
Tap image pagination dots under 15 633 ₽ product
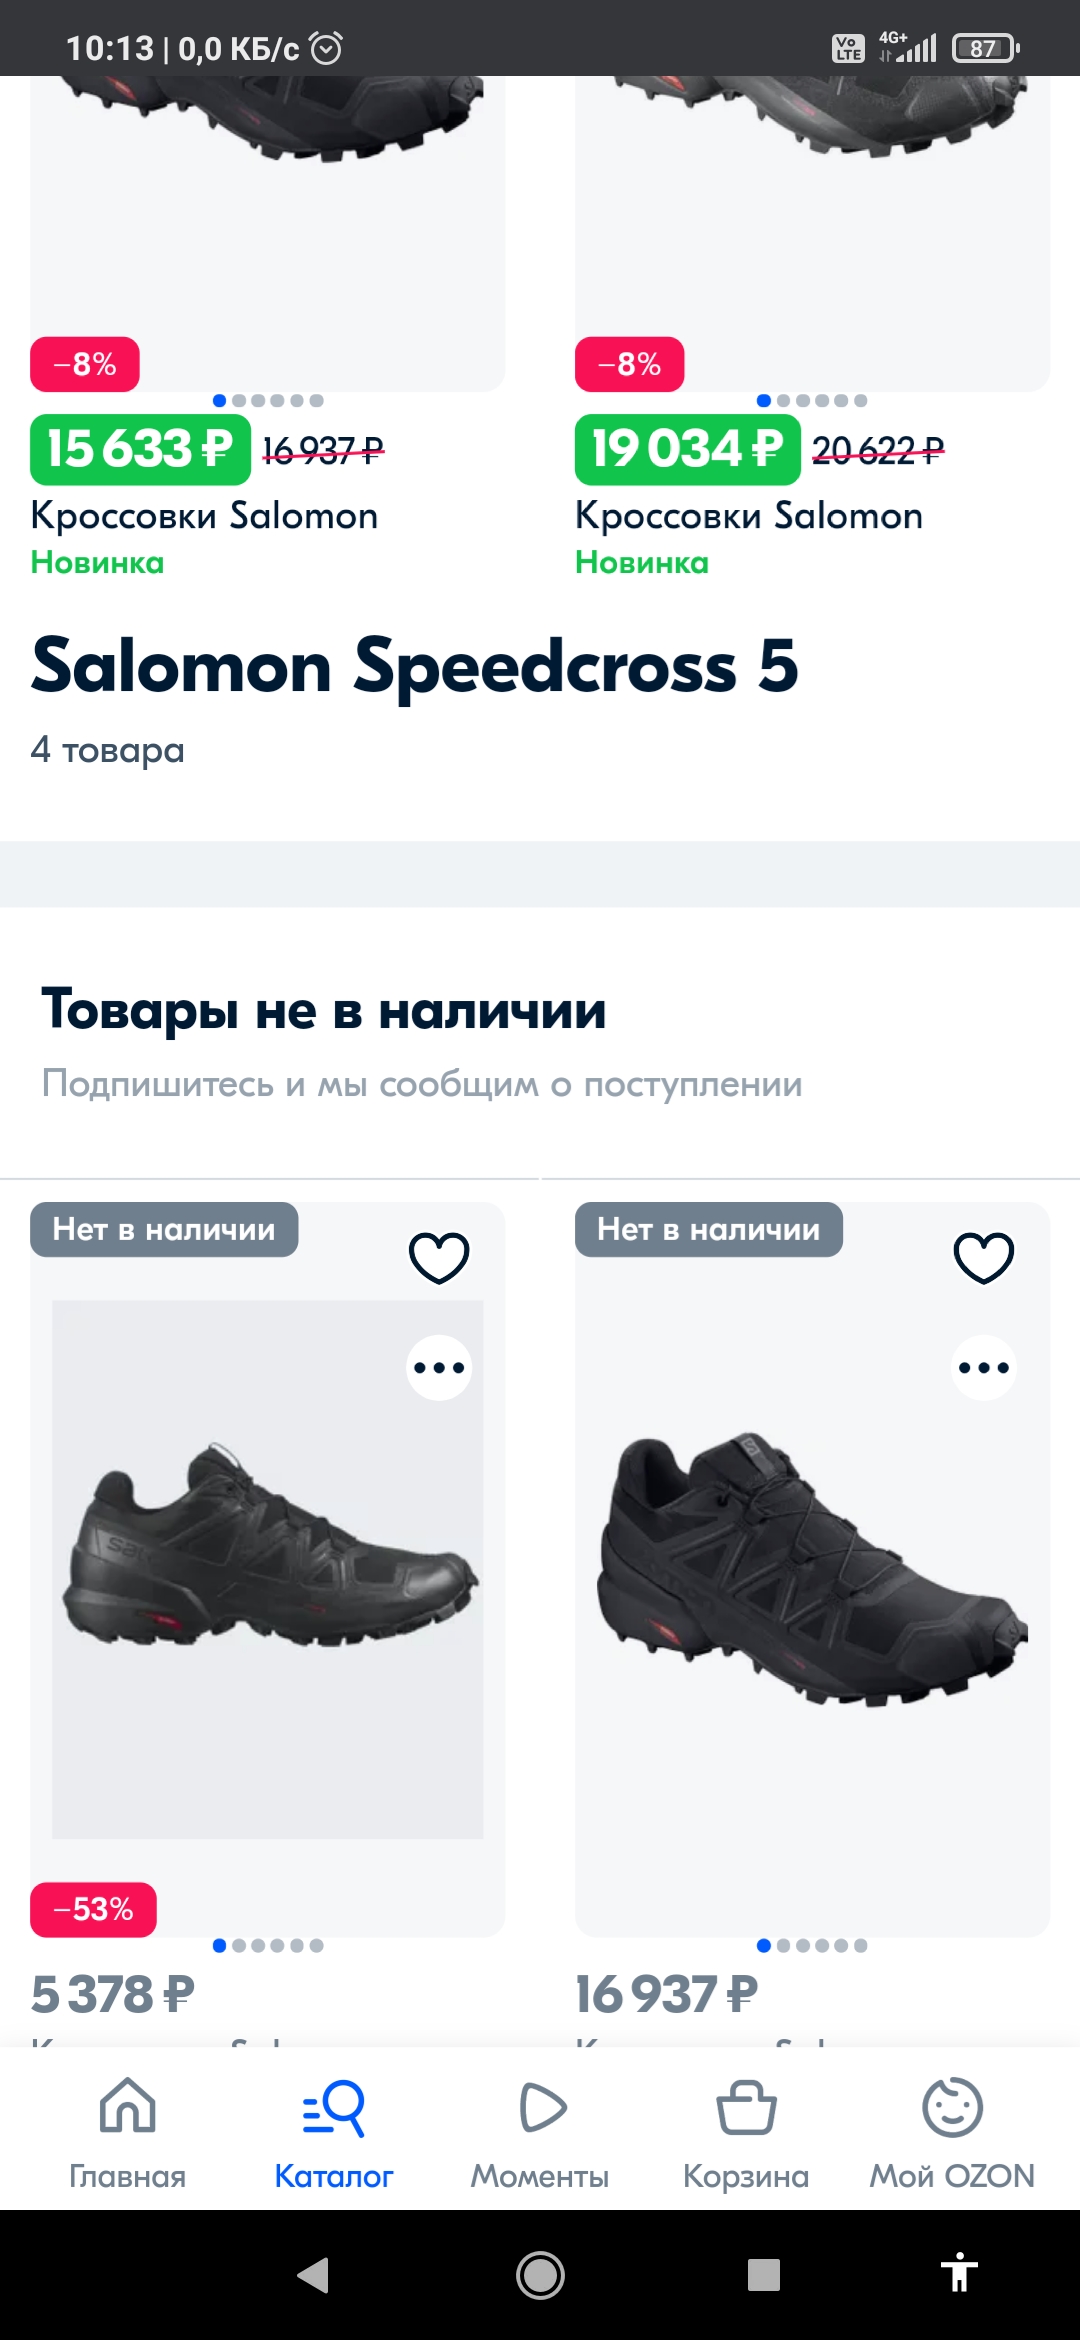[268, 401]
